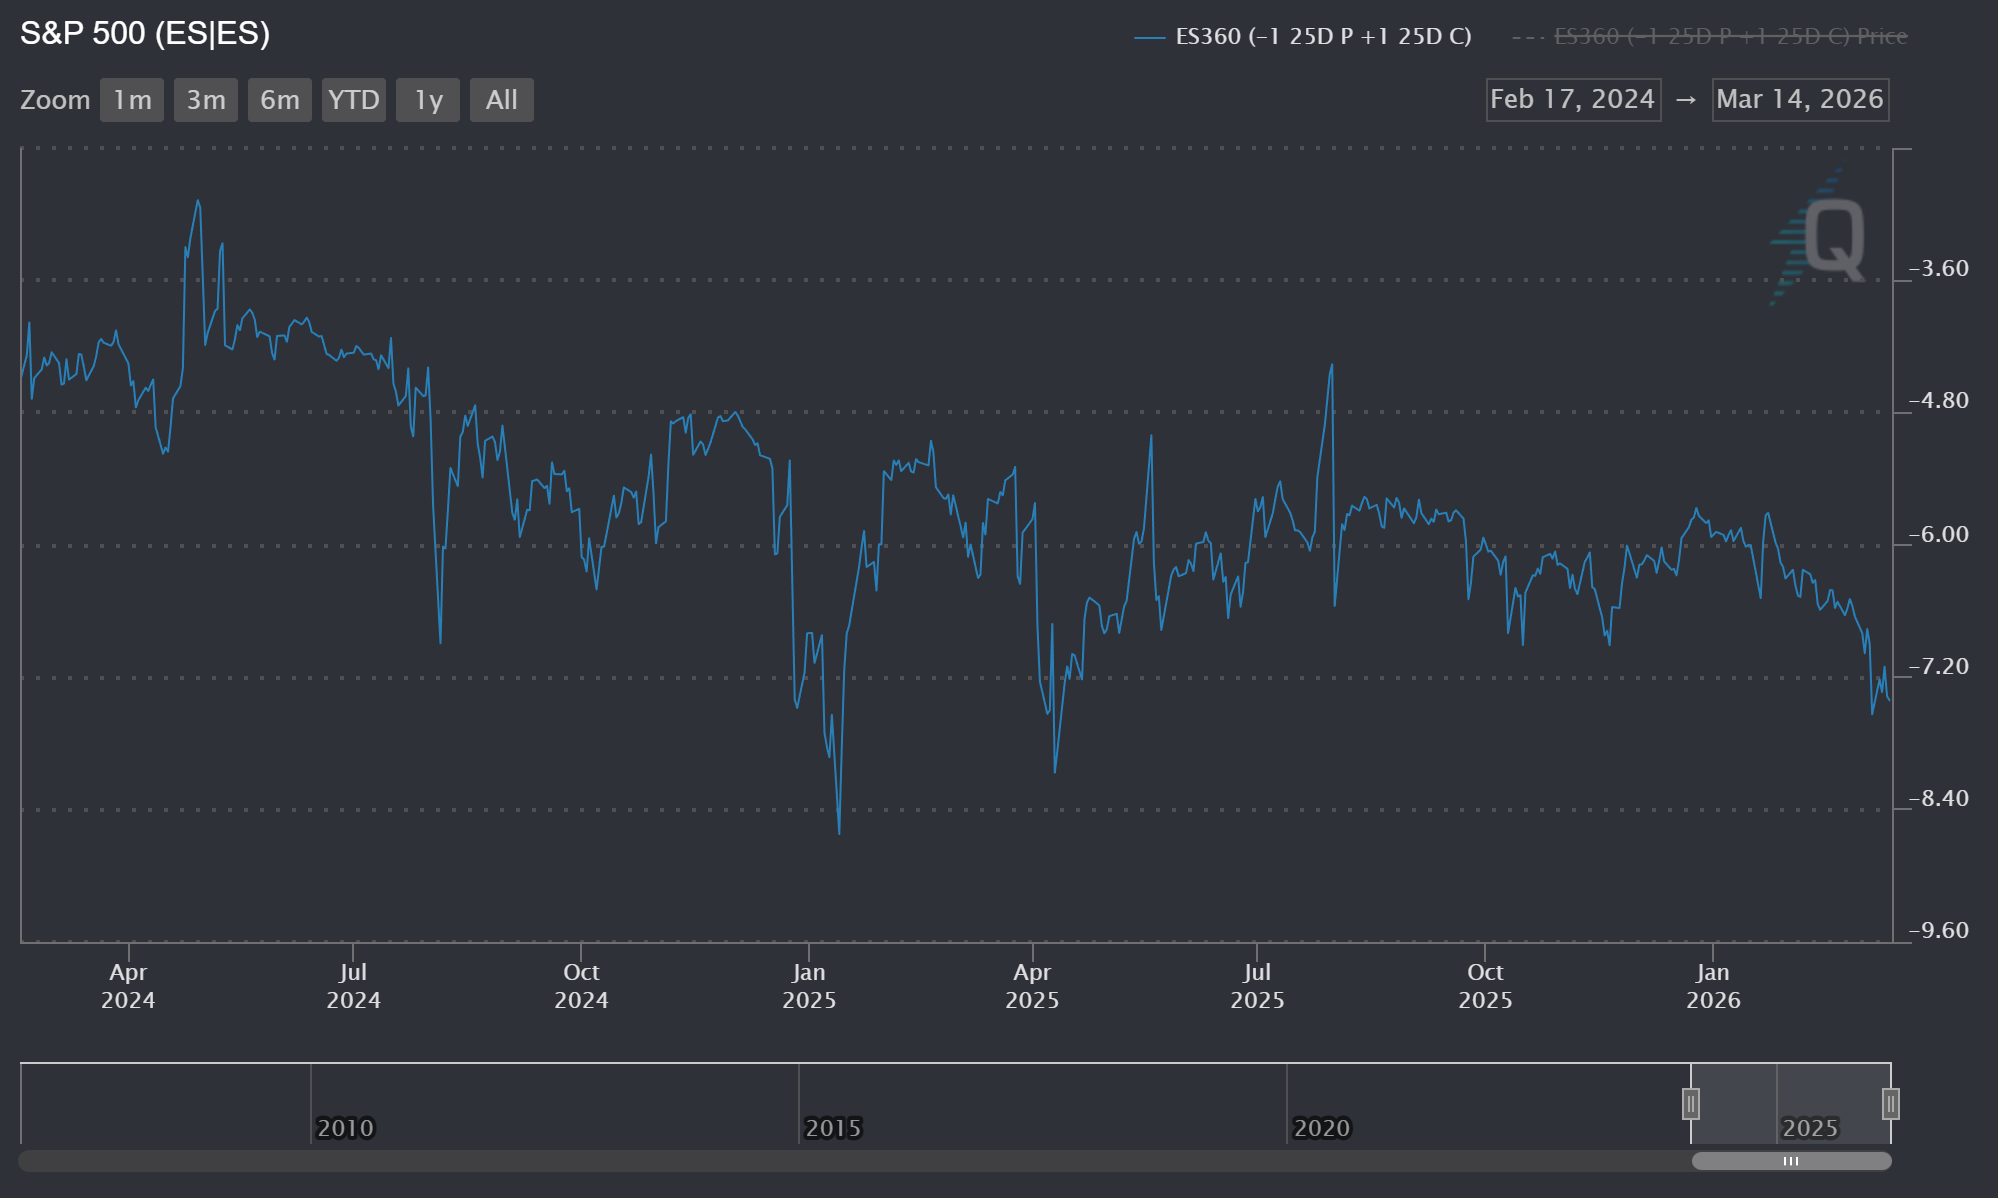The width and height of the screenshot is (2000, 1200).
Task: Grab the navigator left range handle
Action: [1691, 1104]
